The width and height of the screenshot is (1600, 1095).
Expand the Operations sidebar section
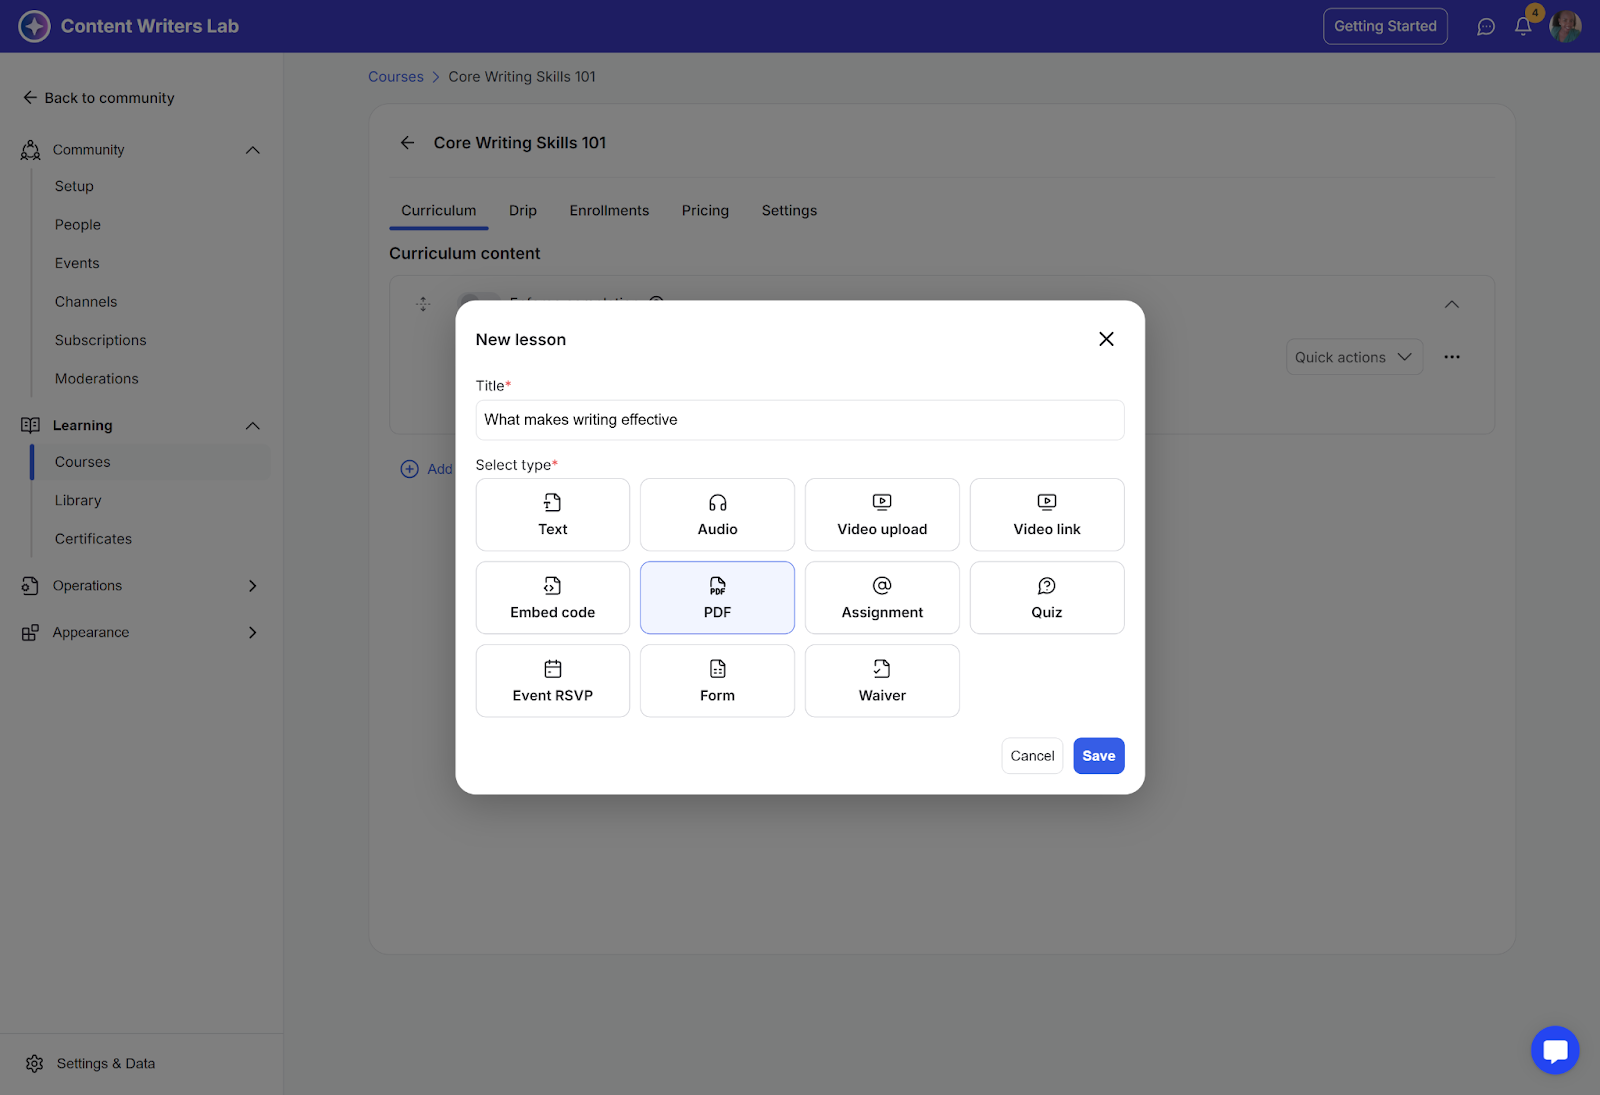tap(252, 586)
